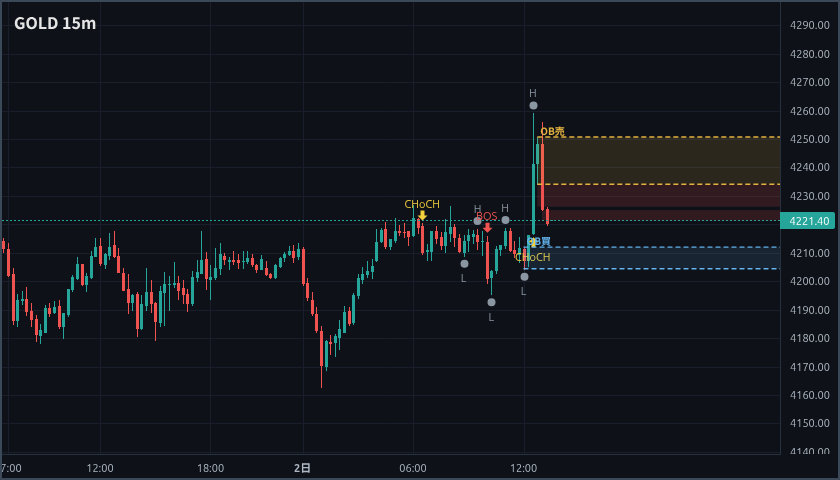Click the 4240.00 price axis label

(809, 167)
